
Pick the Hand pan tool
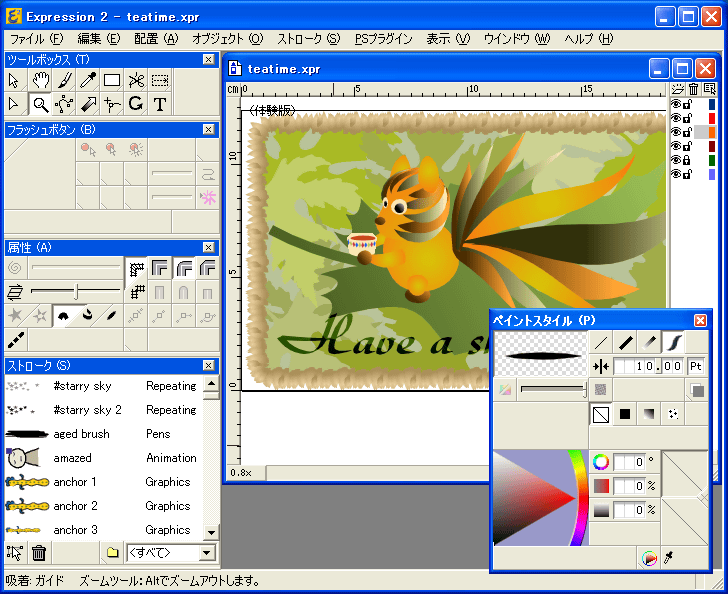click(40, 81)
